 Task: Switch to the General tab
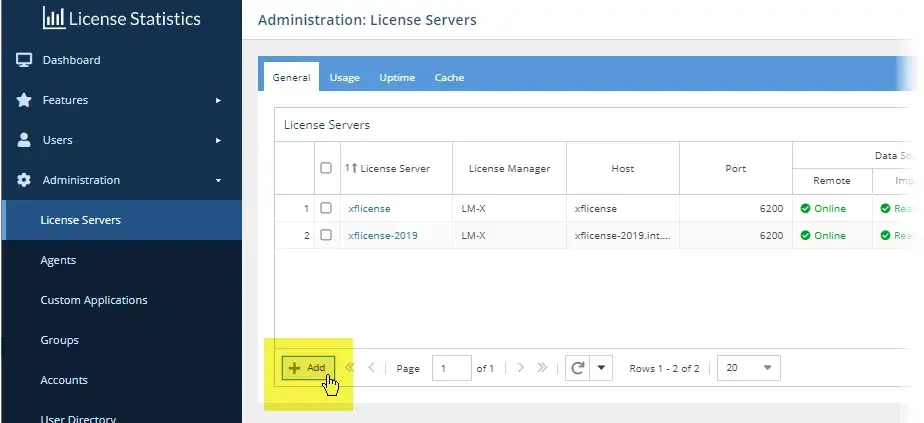pyautogui.click(x=291, y=77)
